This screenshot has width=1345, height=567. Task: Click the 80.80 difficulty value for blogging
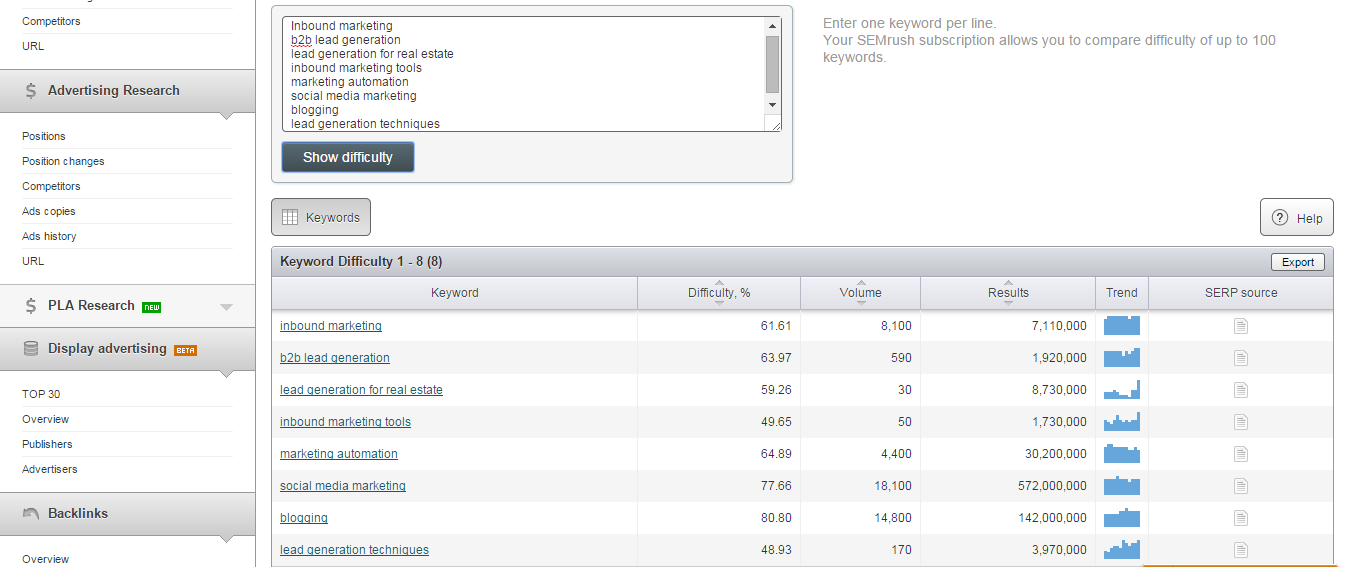coord(776,518)
